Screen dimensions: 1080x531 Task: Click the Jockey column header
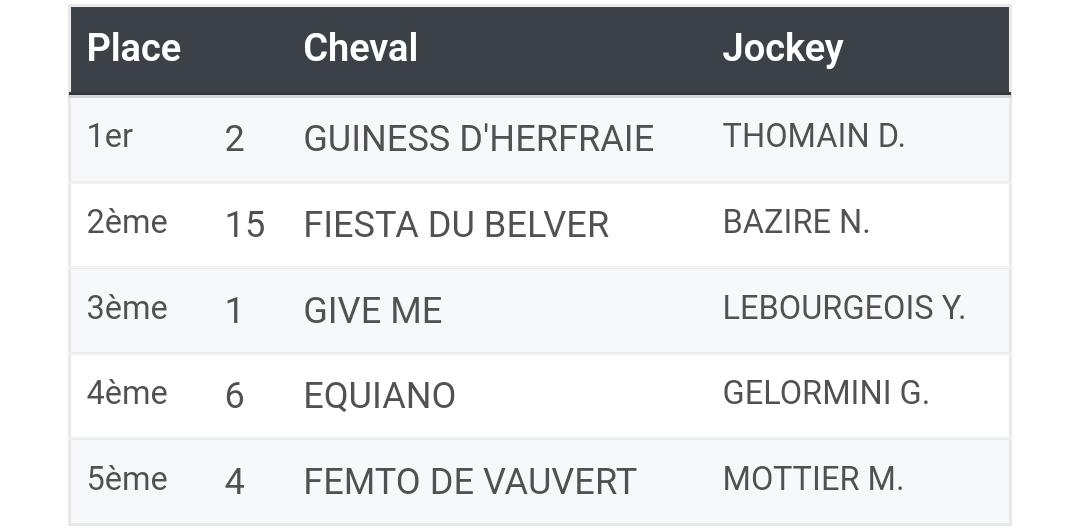tap(782, 49)
